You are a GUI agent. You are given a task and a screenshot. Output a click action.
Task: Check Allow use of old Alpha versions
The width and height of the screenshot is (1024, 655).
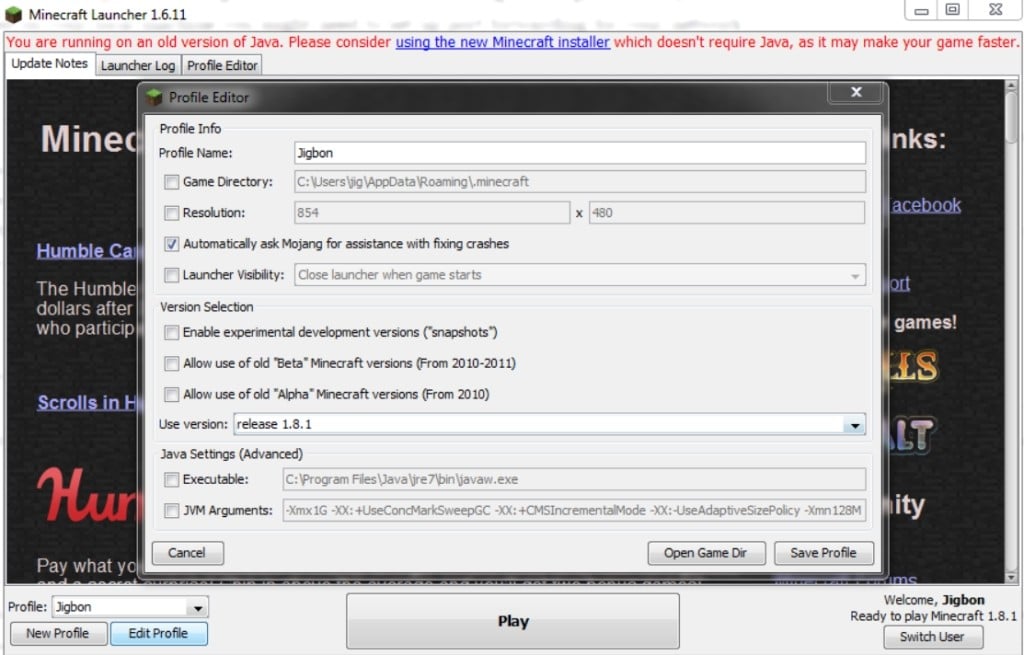click(171, 394)
